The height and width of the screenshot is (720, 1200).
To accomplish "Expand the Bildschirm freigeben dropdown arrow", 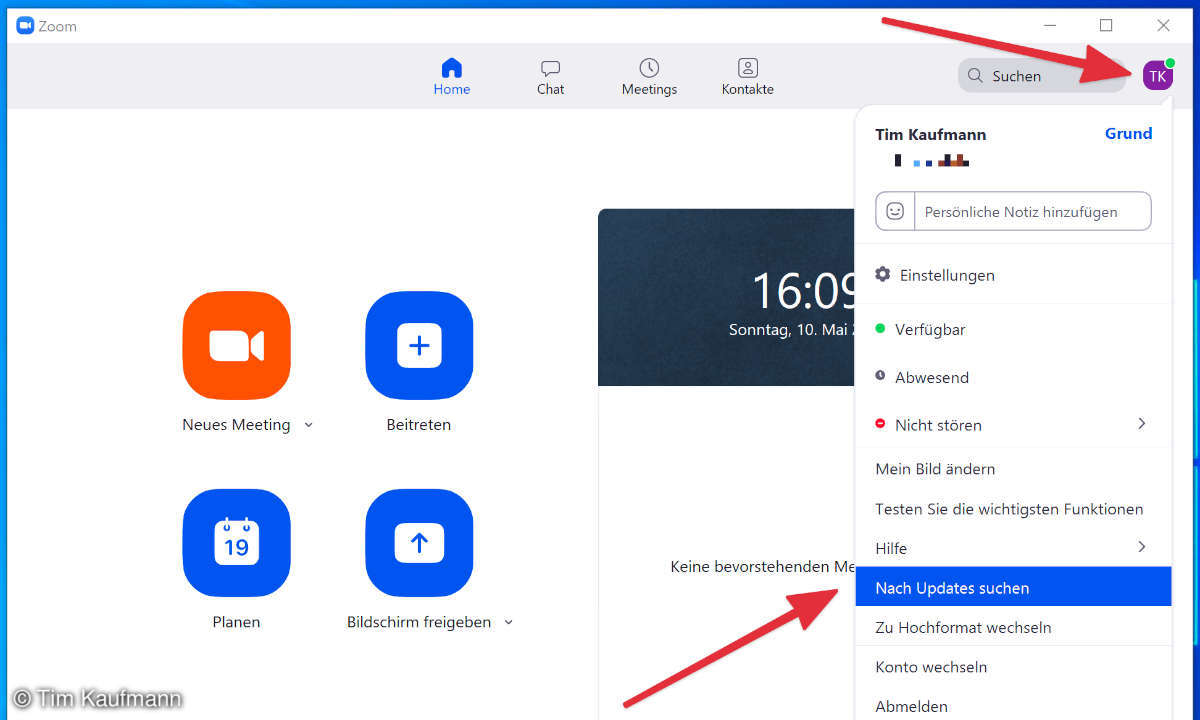I will (x=508, y=622).
